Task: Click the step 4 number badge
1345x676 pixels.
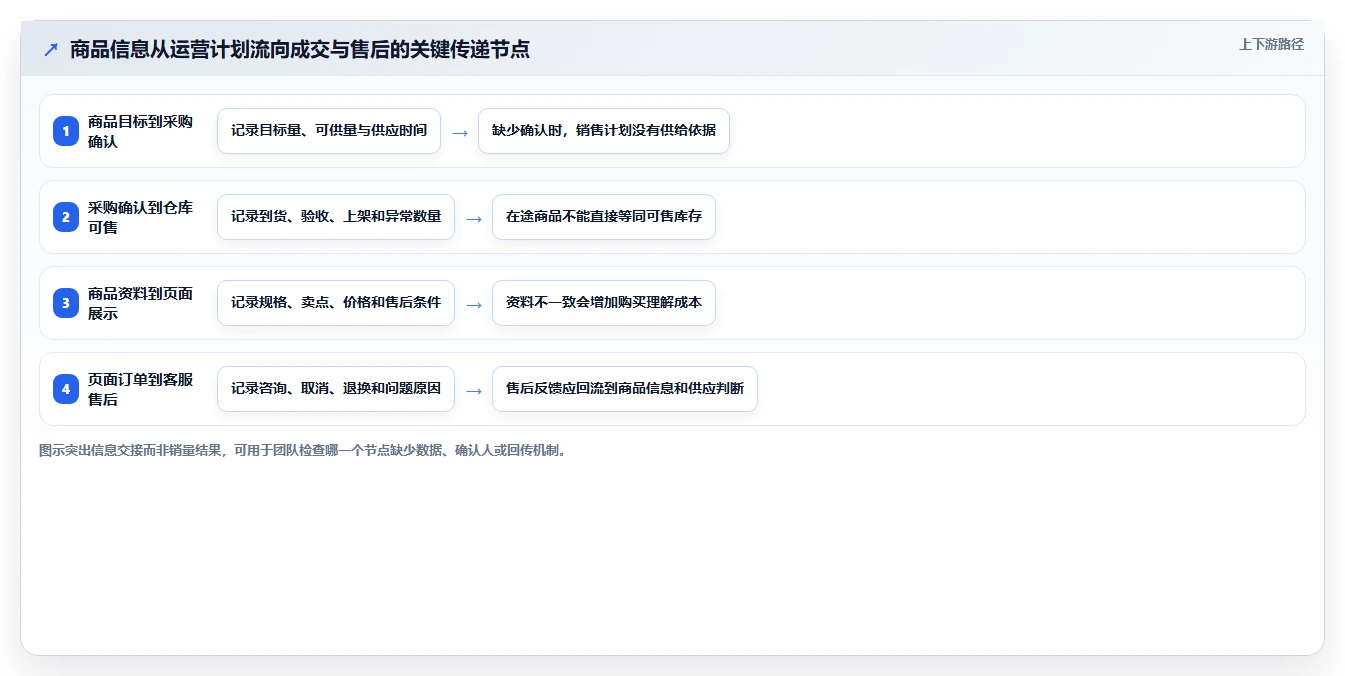Action: tap(66, 389)
